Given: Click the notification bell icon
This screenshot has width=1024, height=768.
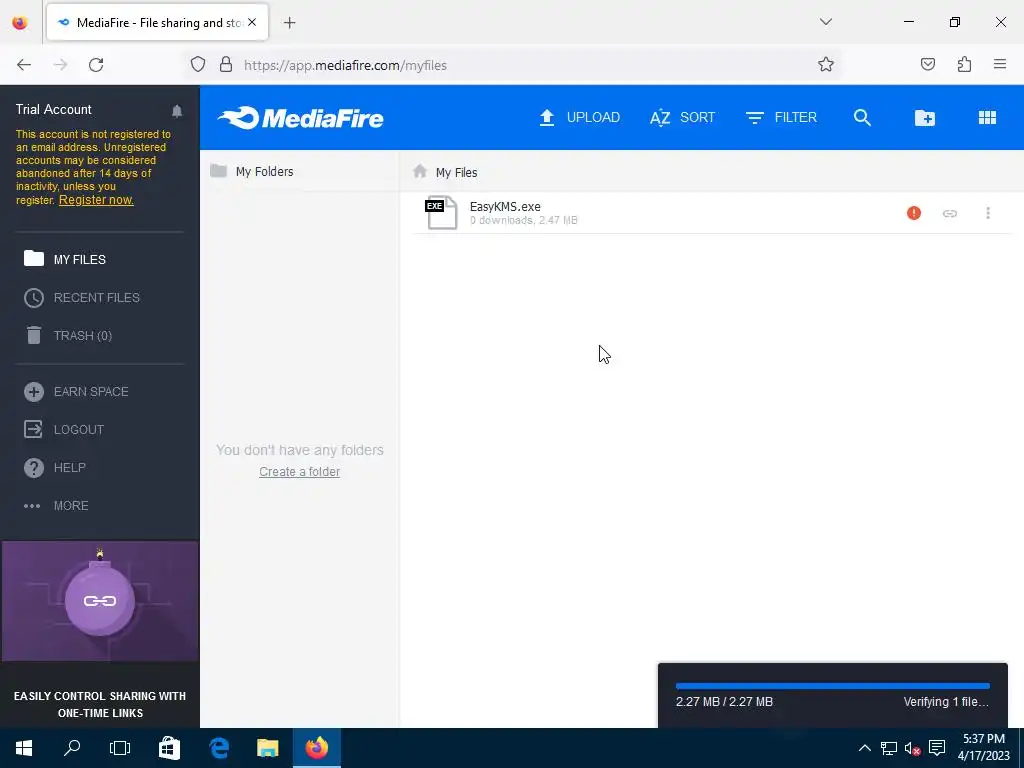Looking at the screenshot, I should 177,111.
